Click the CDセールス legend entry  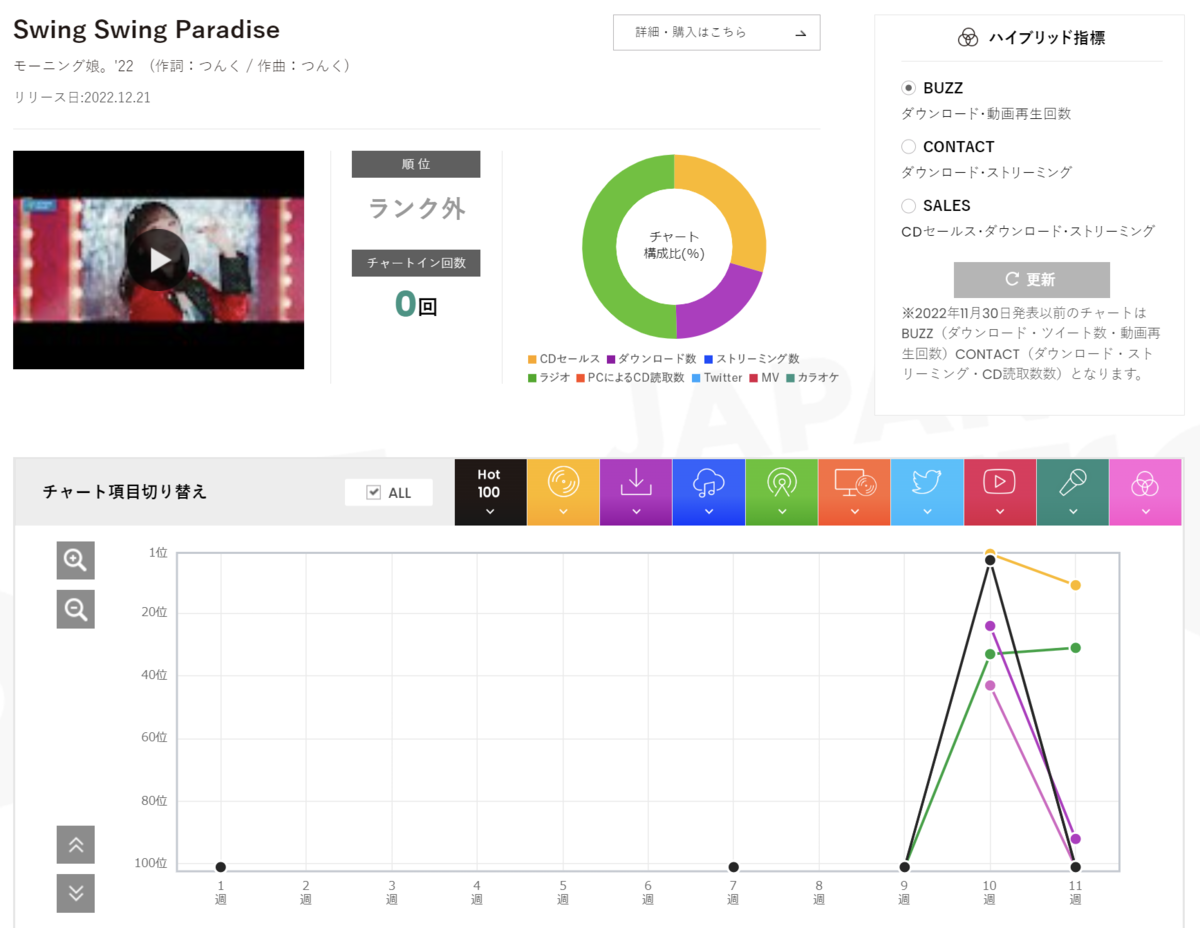[x=564, y=359]
